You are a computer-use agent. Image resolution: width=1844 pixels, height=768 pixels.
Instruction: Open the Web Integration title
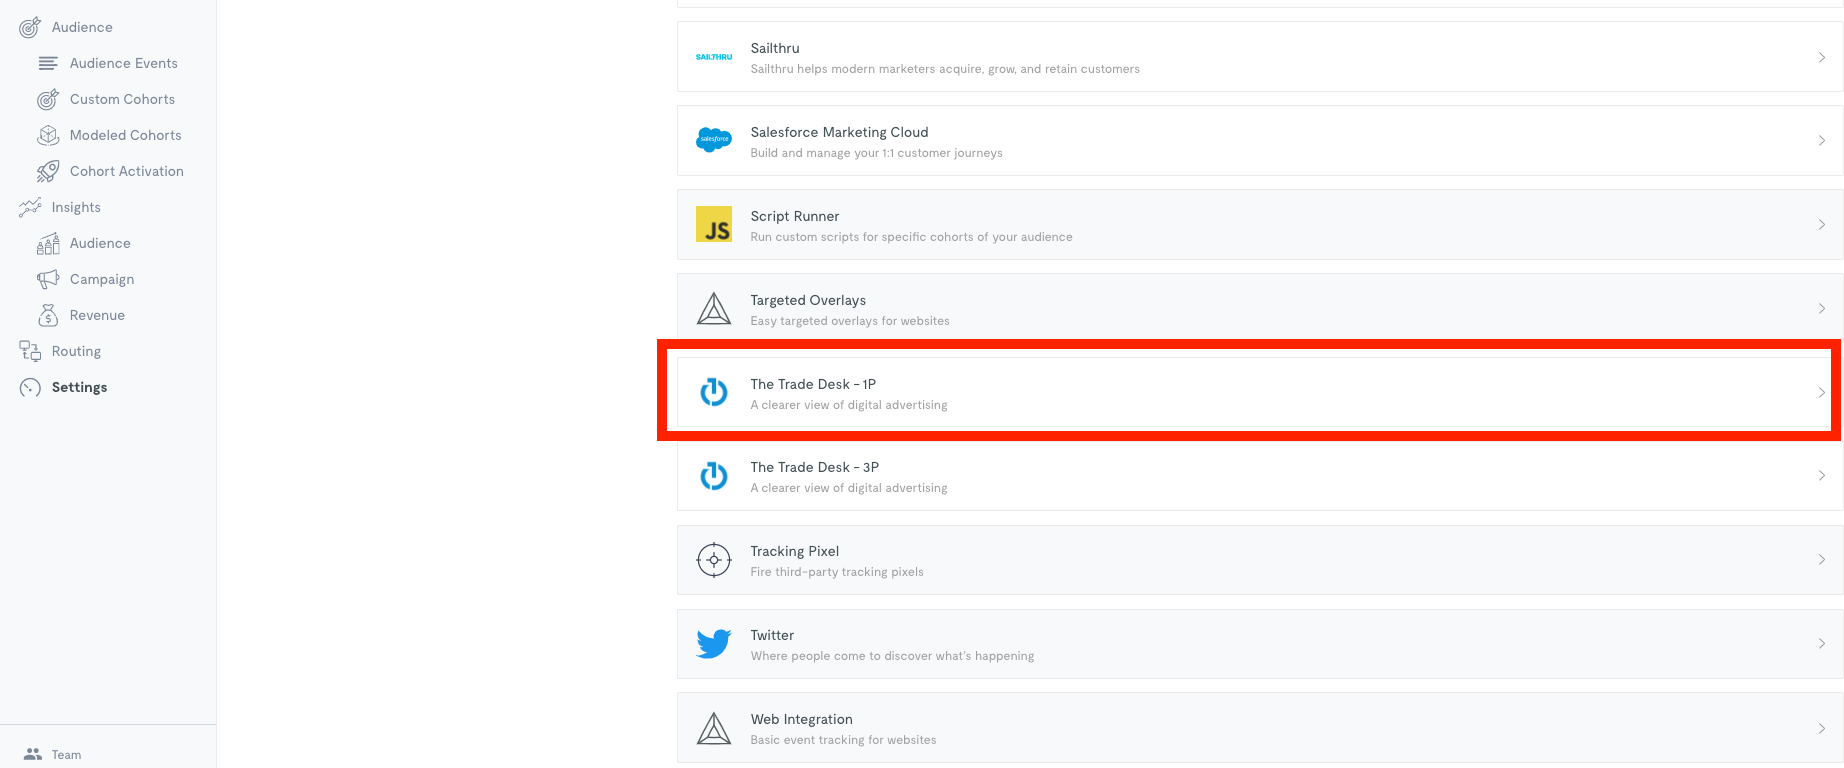point(802,719)
